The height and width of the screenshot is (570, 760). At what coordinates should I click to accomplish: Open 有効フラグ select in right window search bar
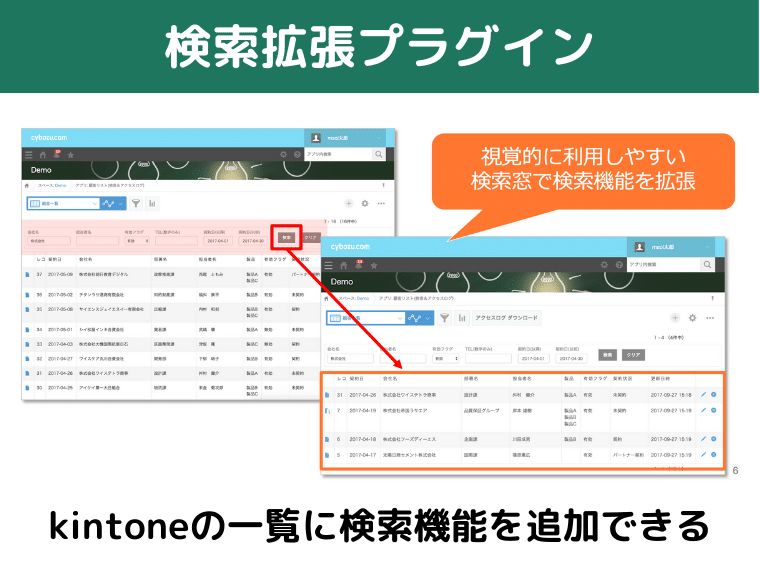coord(445,359)
